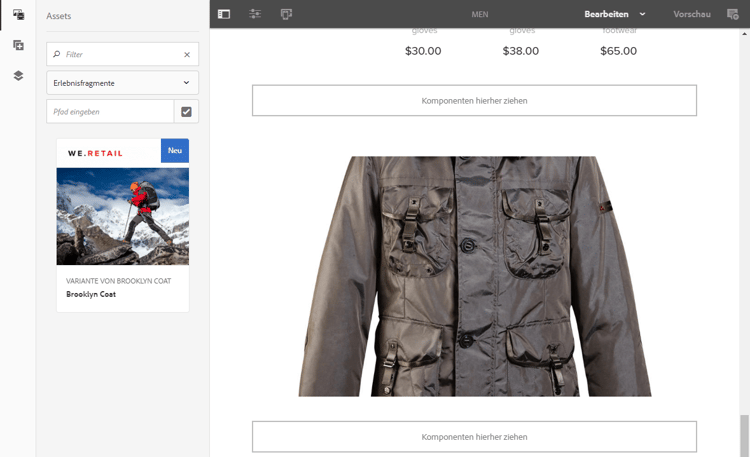Open the Bearbeiten mode dropdown chevron
Viewport: 750px width, 457px height.
click(642, 14)
